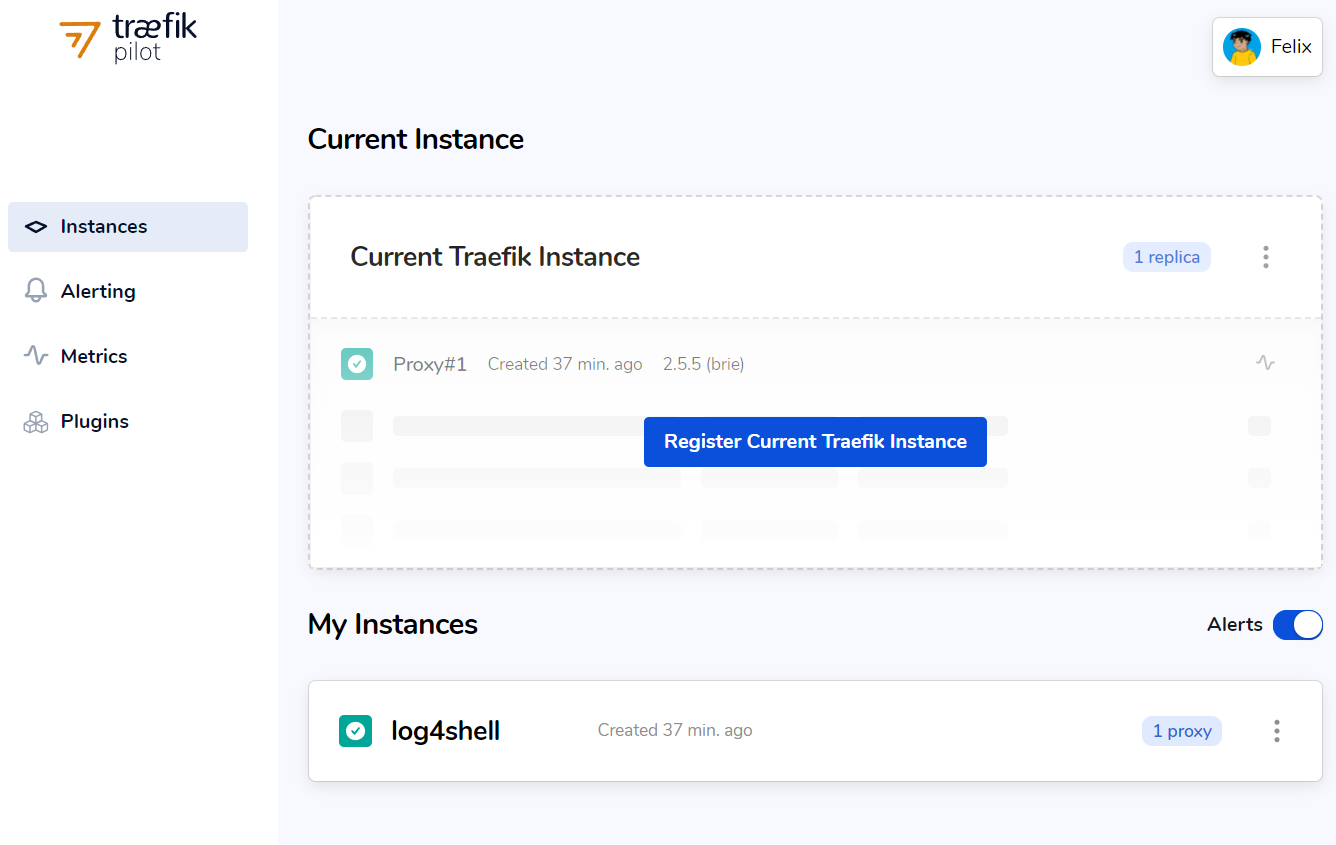The image size is (1336, 845).
Task: Click the 2.5.5 (brie) version text
Action: (703, 364)
